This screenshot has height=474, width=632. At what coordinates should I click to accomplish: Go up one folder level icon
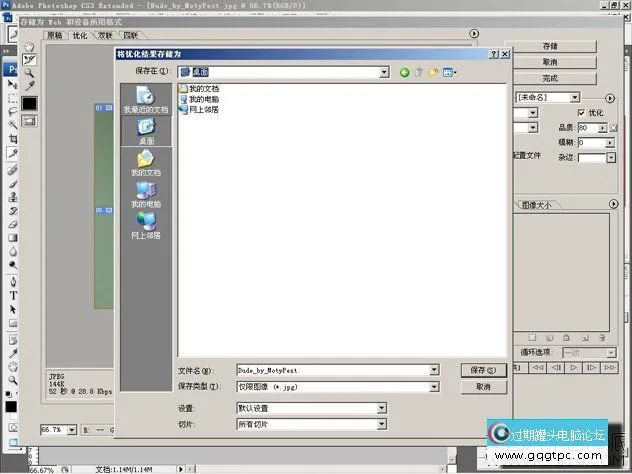419,73
